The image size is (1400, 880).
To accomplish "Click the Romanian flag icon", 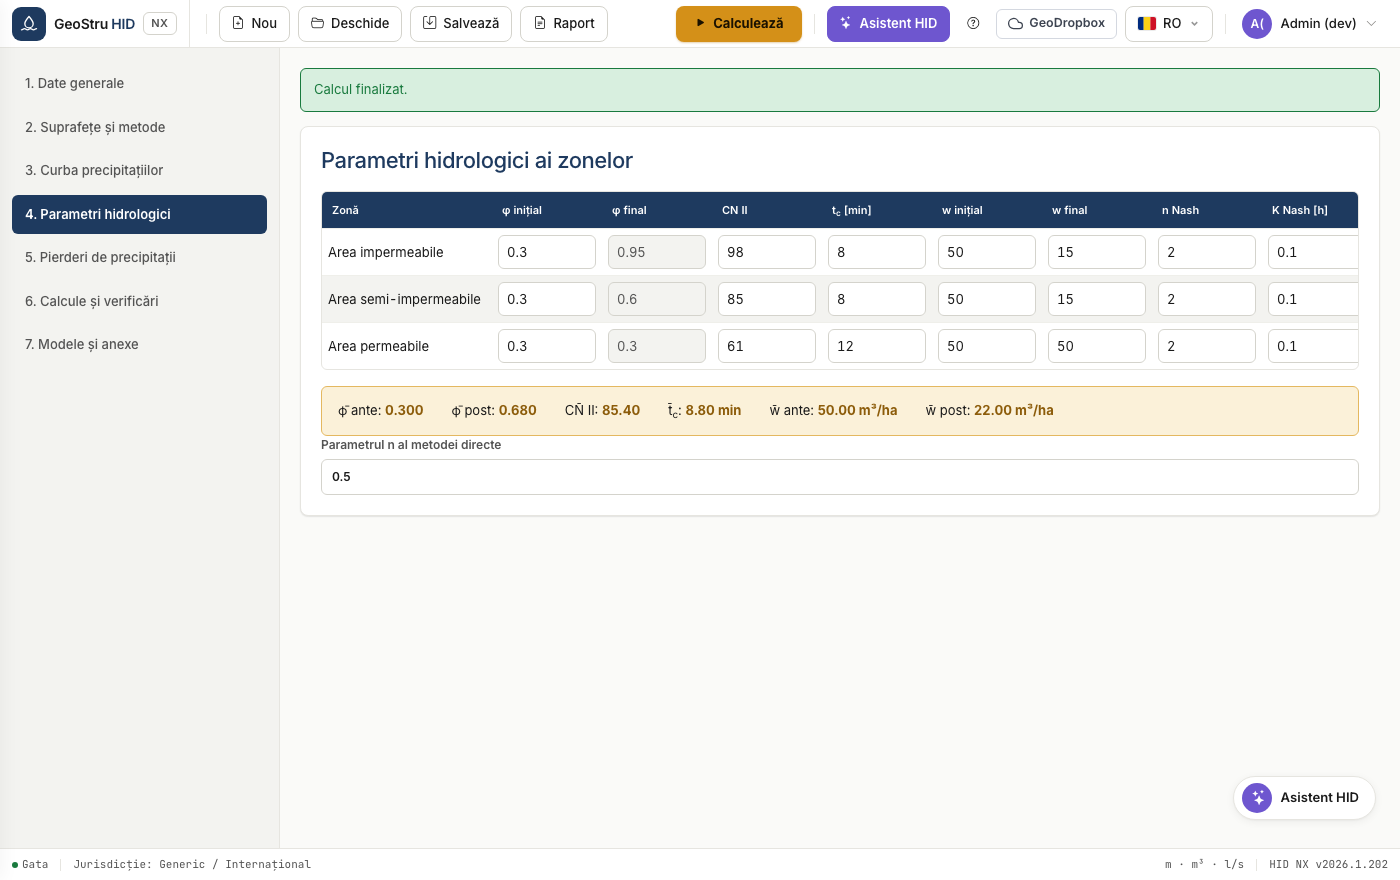I will coord(1147,23).
